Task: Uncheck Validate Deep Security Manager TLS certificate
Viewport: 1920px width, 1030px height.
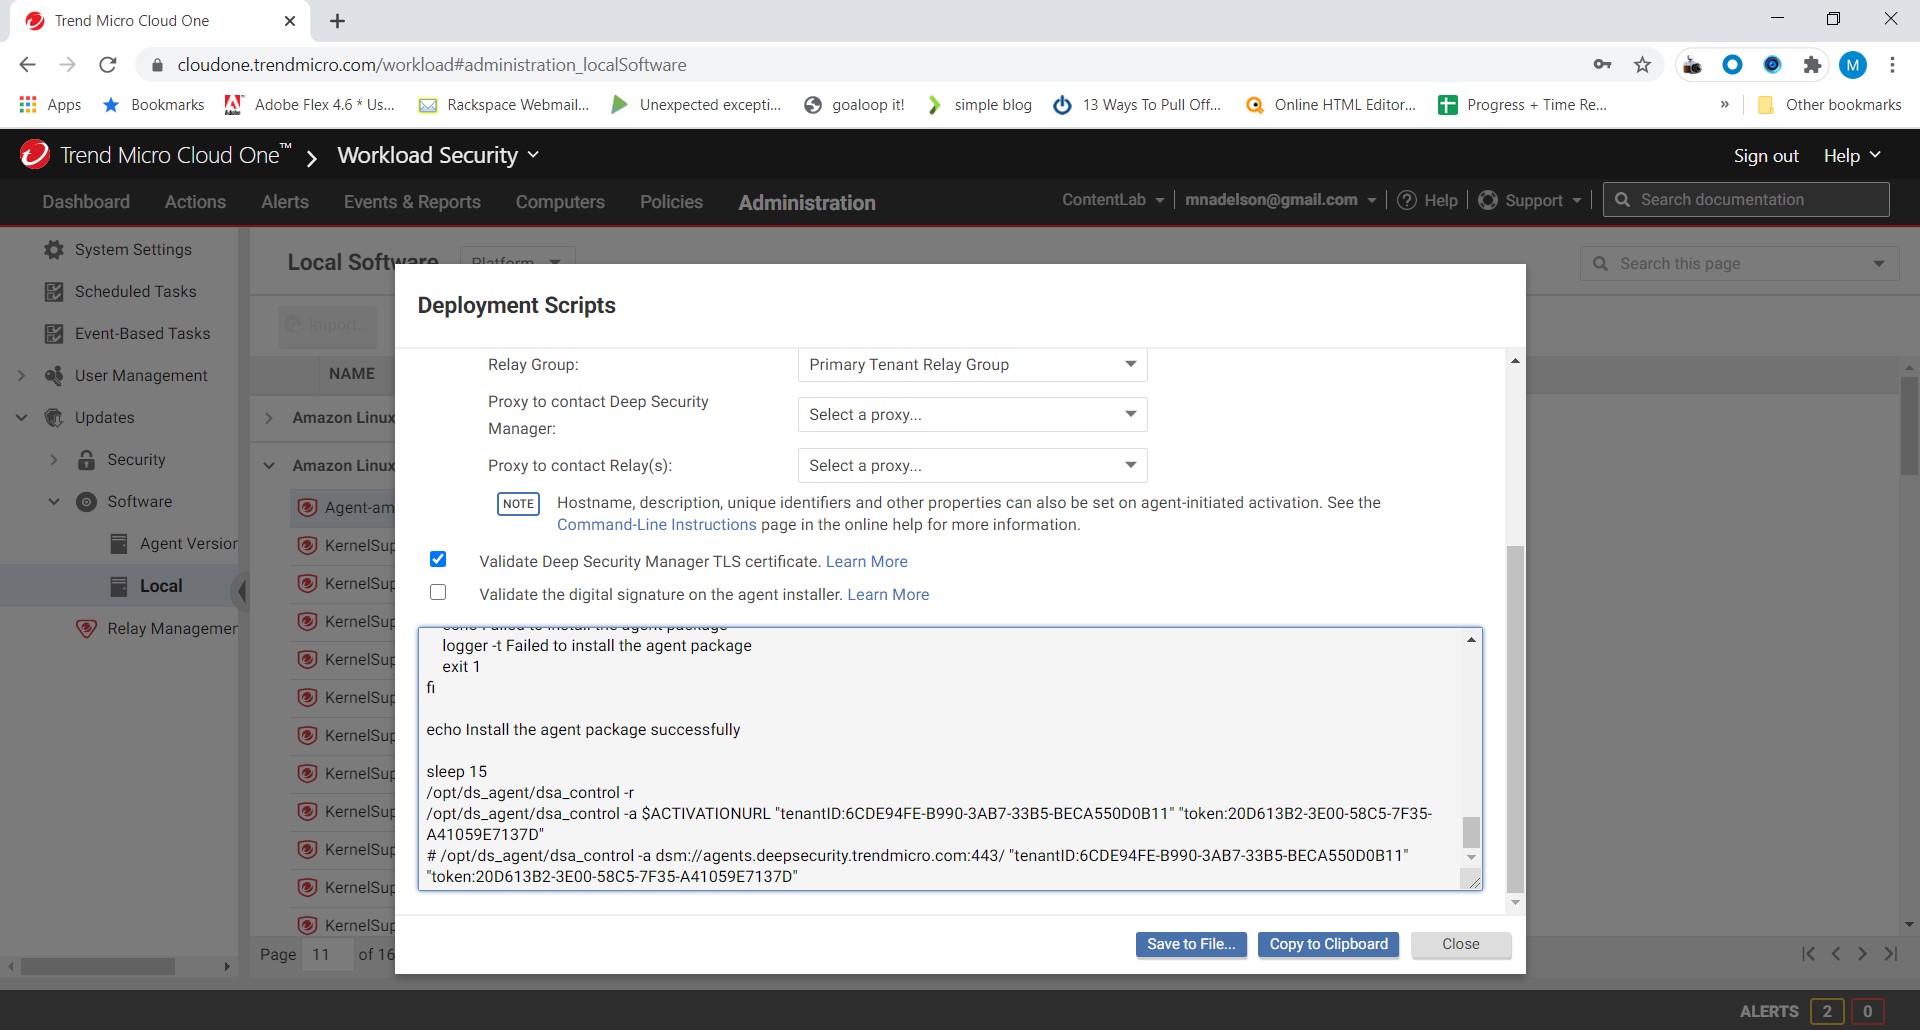Action: click(x=438, y=559)
